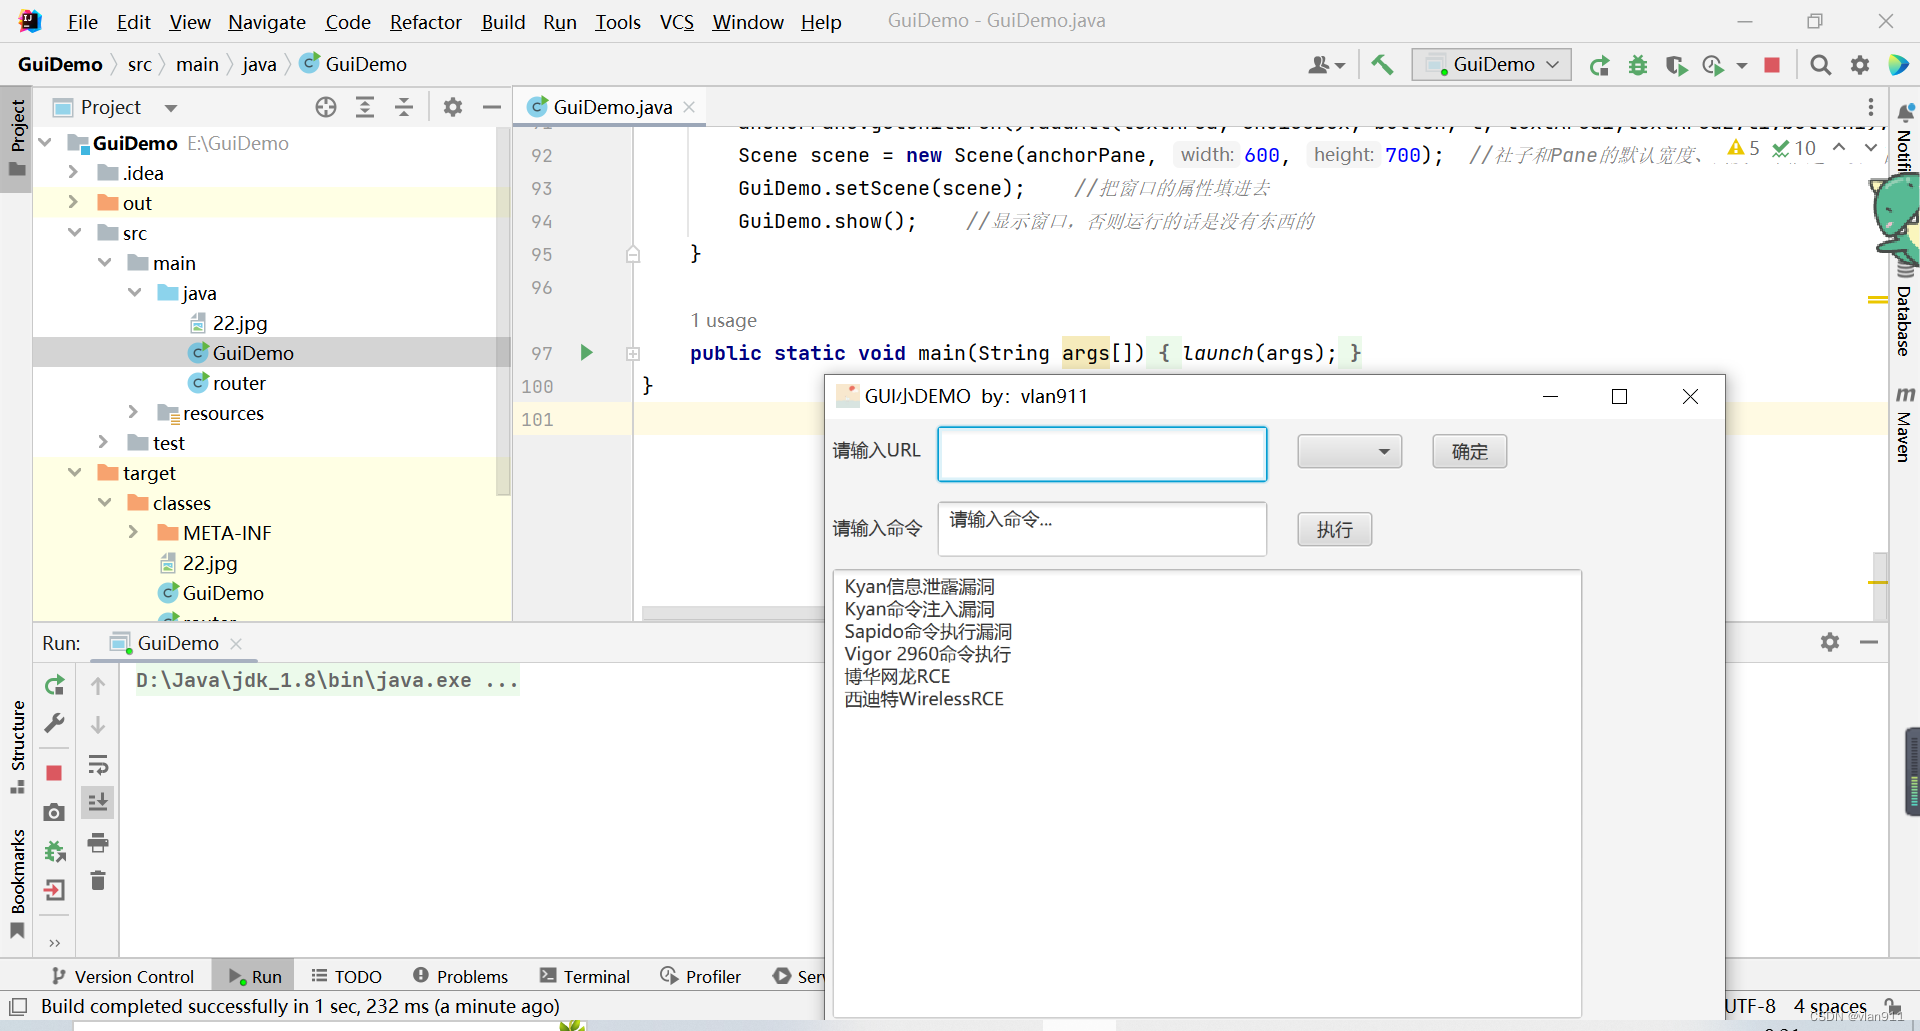Expand the resources folder
The width and height of the screenshot is (1920, 1031).
tap(135, 412)
